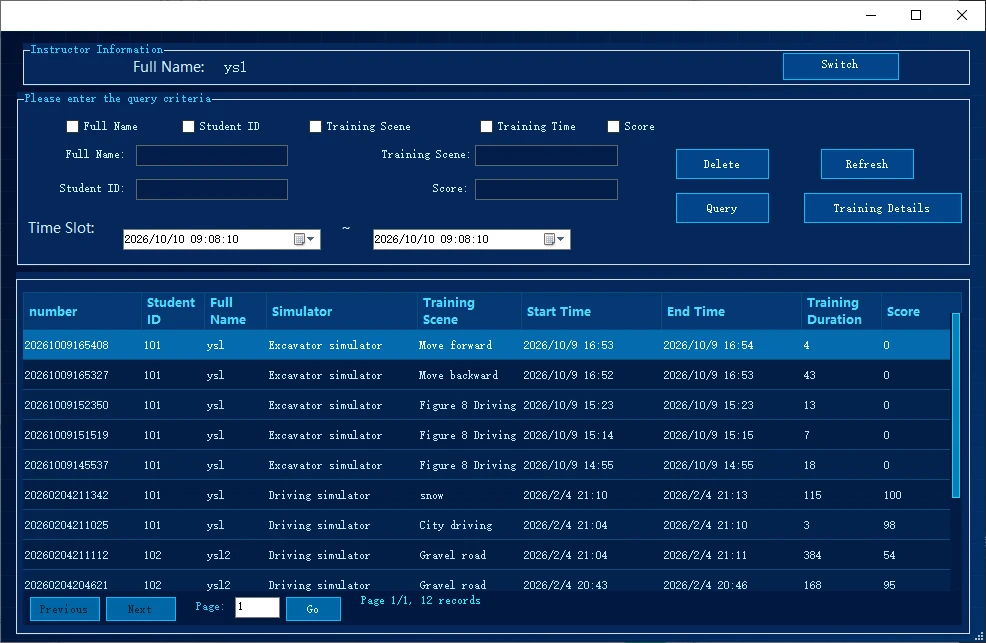Enable the Score filter checkbox
986x643 pixels.
[613, 126]
